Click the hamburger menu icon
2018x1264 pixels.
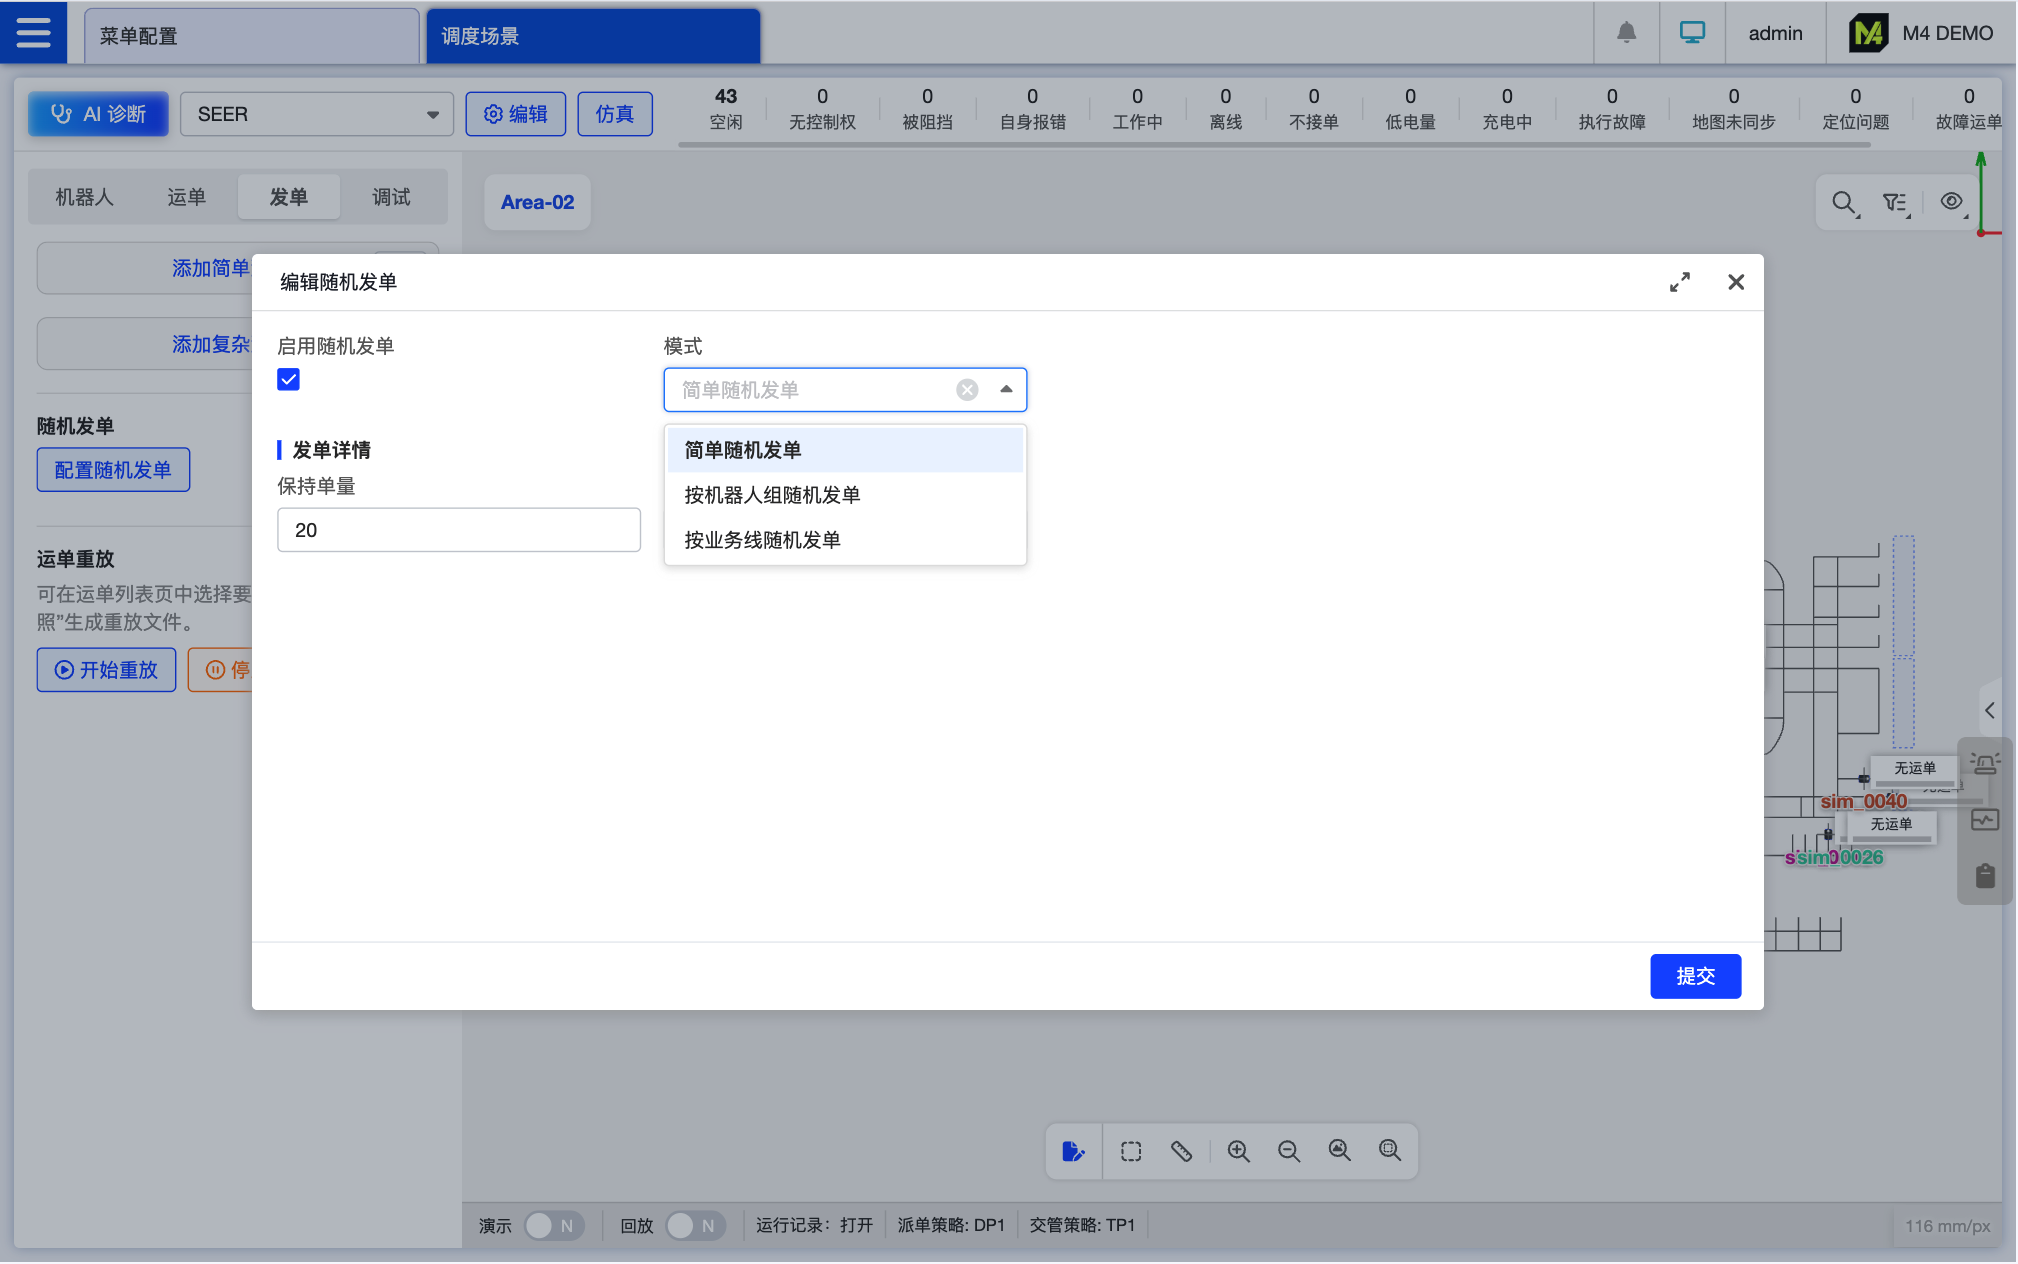tap(33, 32)
